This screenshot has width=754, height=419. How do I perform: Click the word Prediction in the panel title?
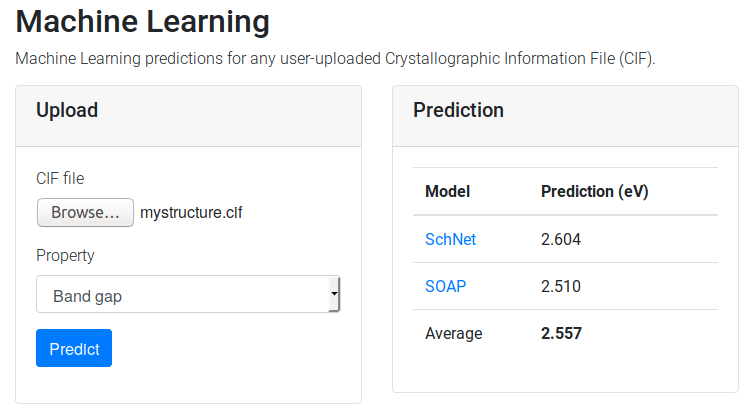coord(458,110)
